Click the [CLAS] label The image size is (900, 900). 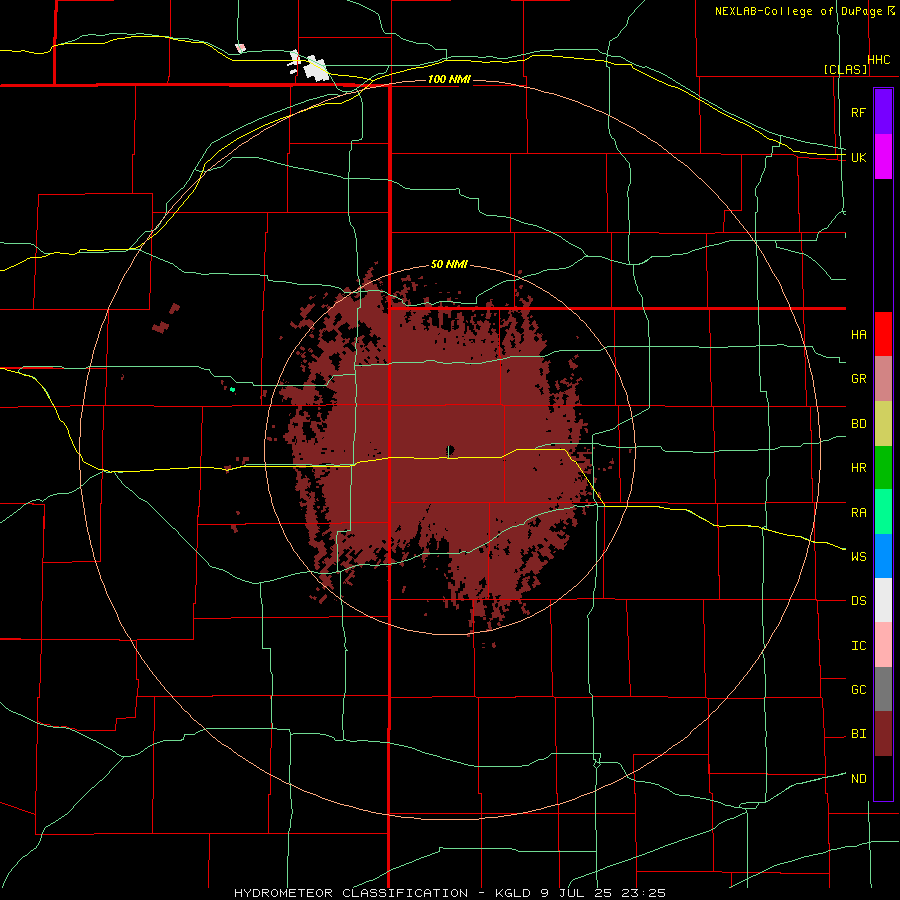pos(845,69)
